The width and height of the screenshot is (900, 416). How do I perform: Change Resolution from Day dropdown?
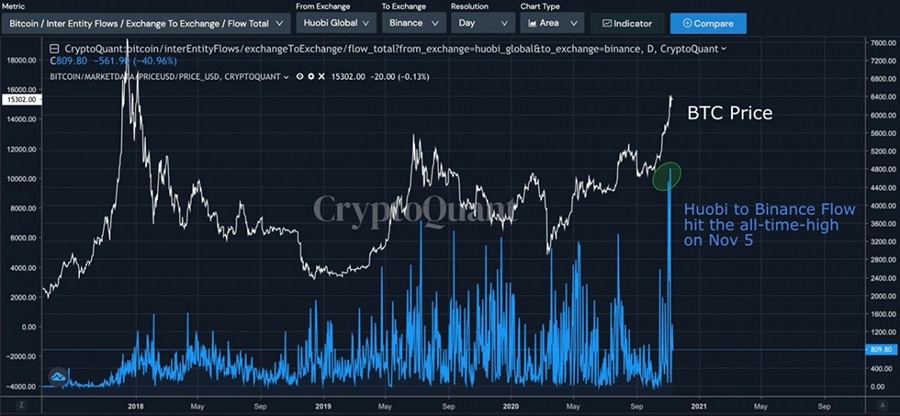pyautogui.click(x=483, y=24)
